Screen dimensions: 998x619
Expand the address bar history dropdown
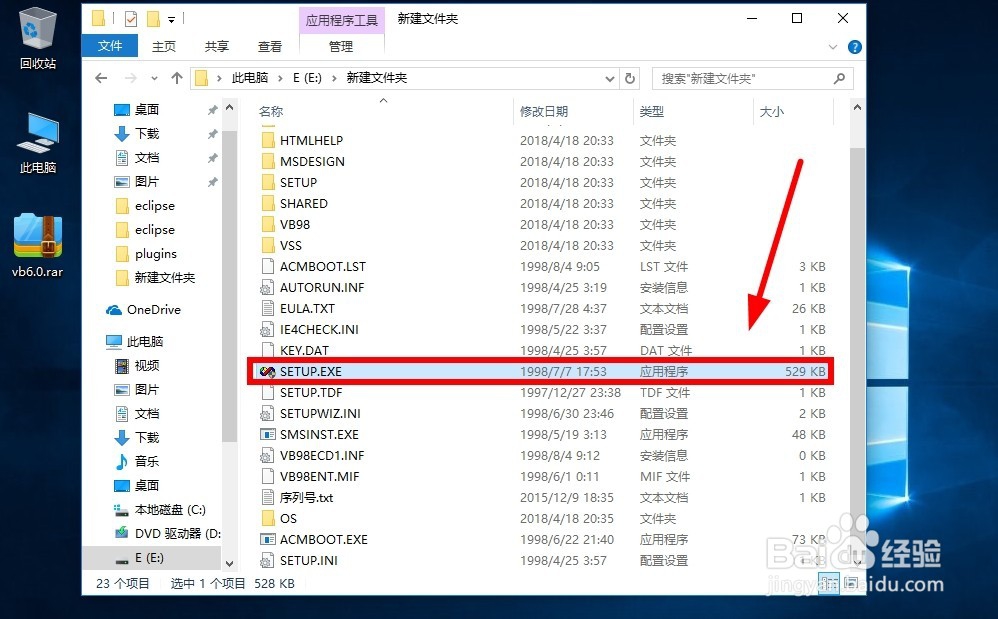pyautogui.click(x=610, y=78)
